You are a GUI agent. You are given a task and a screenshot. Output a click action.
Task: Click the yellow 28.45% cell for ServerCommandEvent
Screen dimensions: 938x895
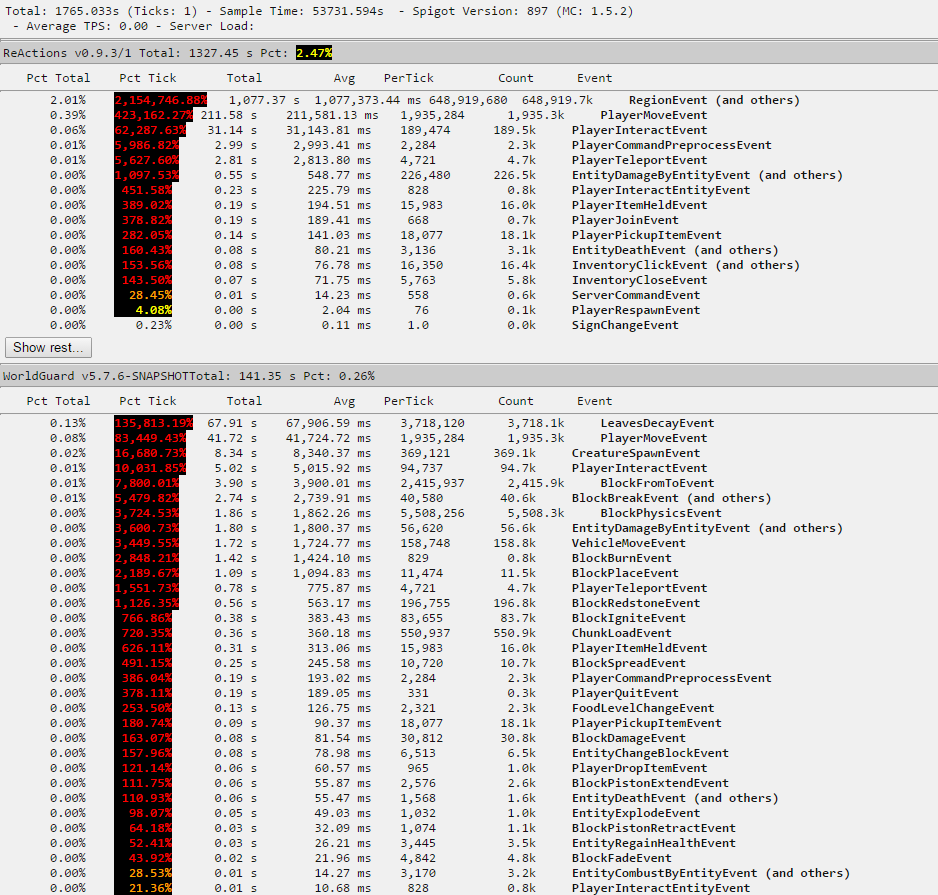tap(150, 295)
